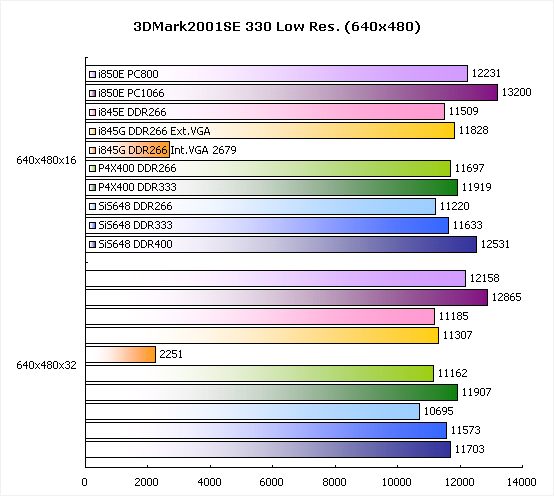Click the short orange 2251 bar
554x496 pixels.
(x=120, y=354)
